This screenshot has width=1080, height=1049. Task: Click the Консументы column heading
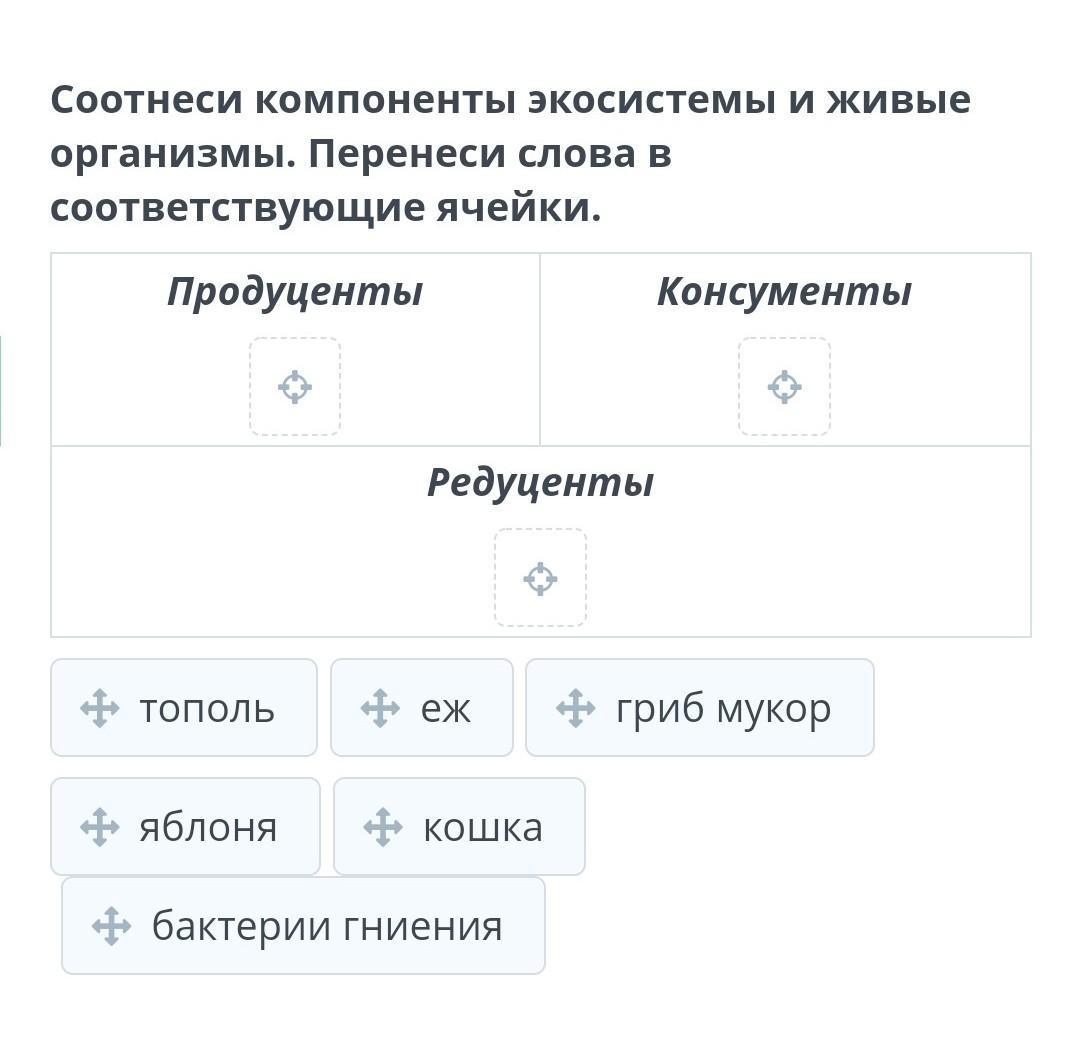coord(784,292)
